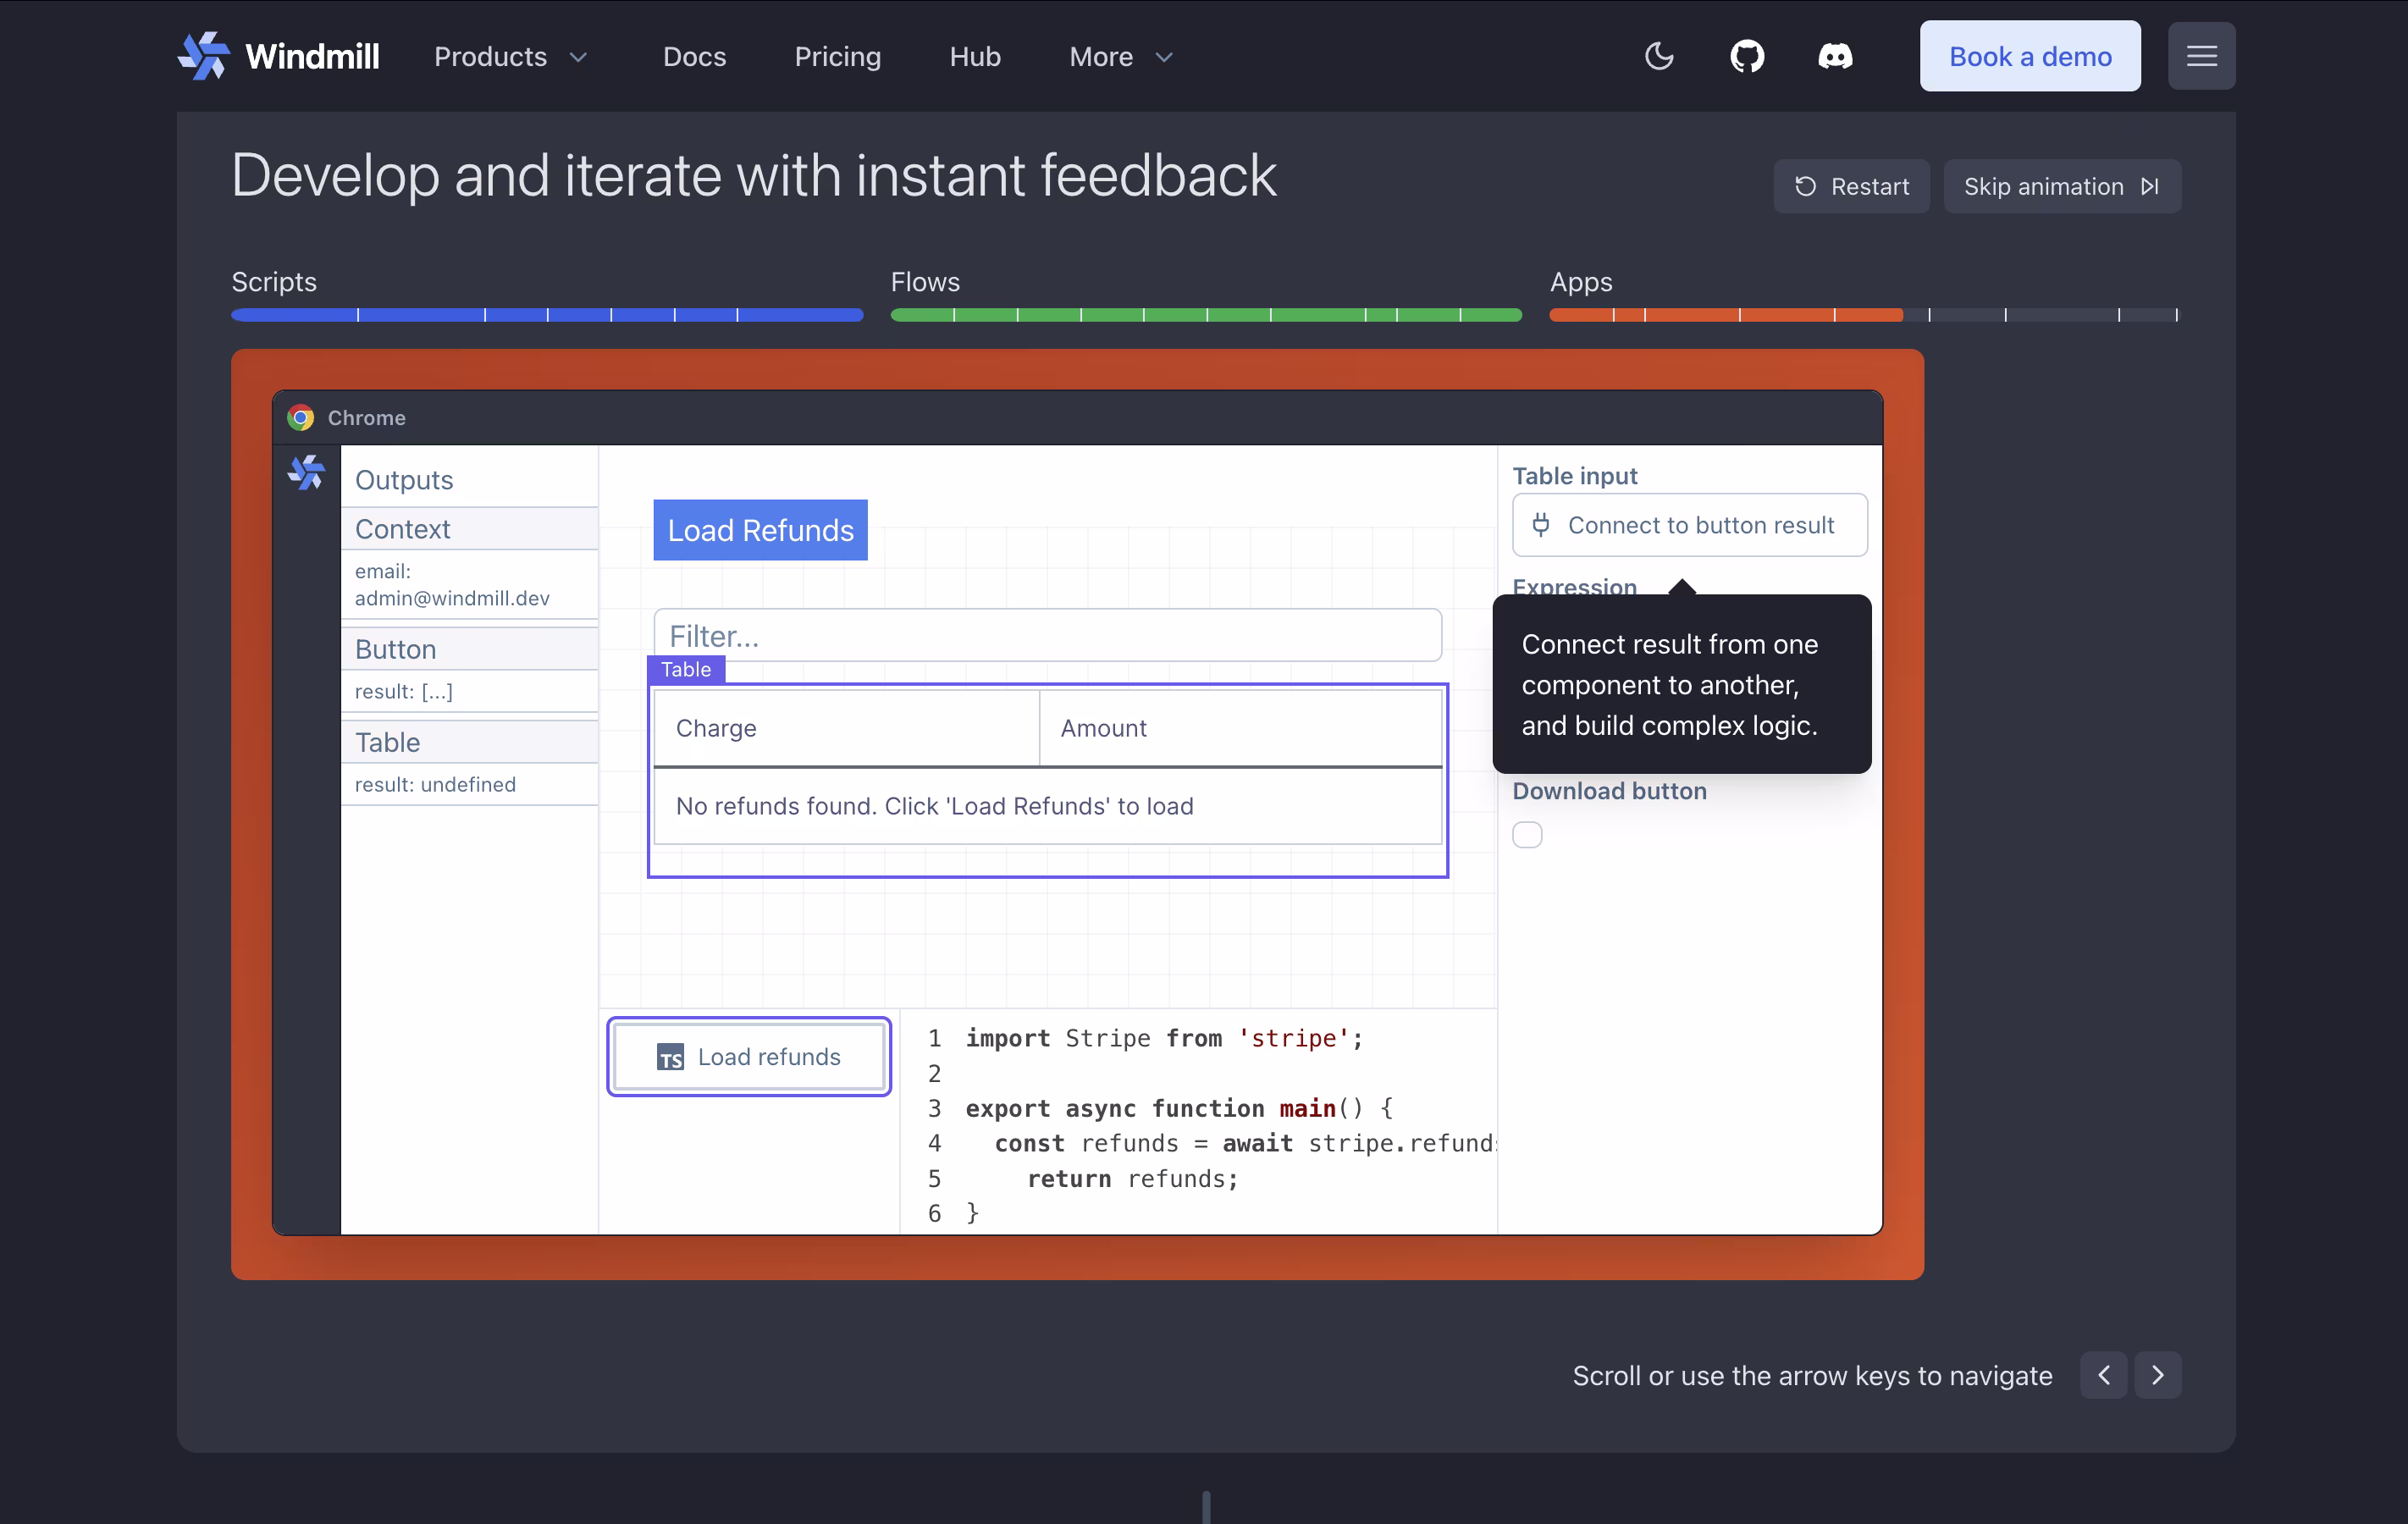The height and width of the screenshot is (1524, 2408).
Task: Click the Windmill logo icon in navbar
Action: click(204, 56)
